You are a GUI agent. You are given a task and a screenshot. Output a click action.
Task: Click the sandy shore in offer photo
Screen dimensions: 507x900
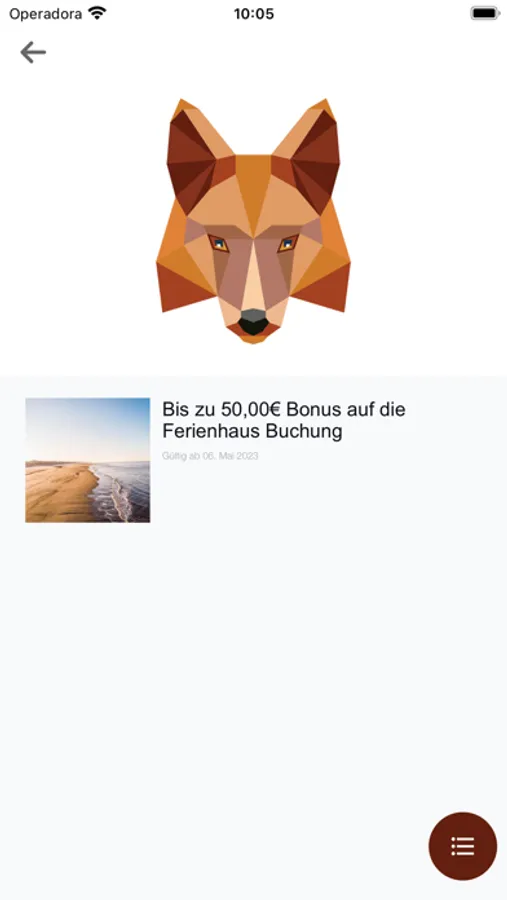coord(57,494)
